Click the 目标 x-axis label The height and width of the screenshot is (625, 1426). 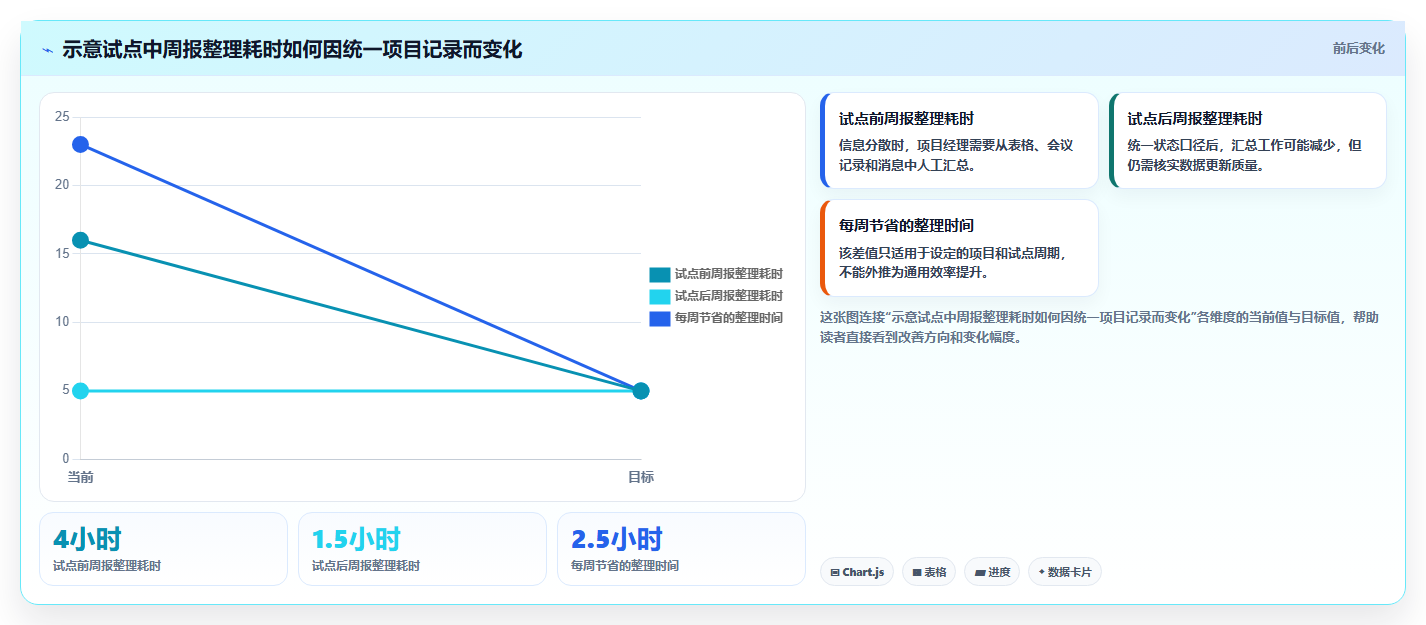(641, 478)
